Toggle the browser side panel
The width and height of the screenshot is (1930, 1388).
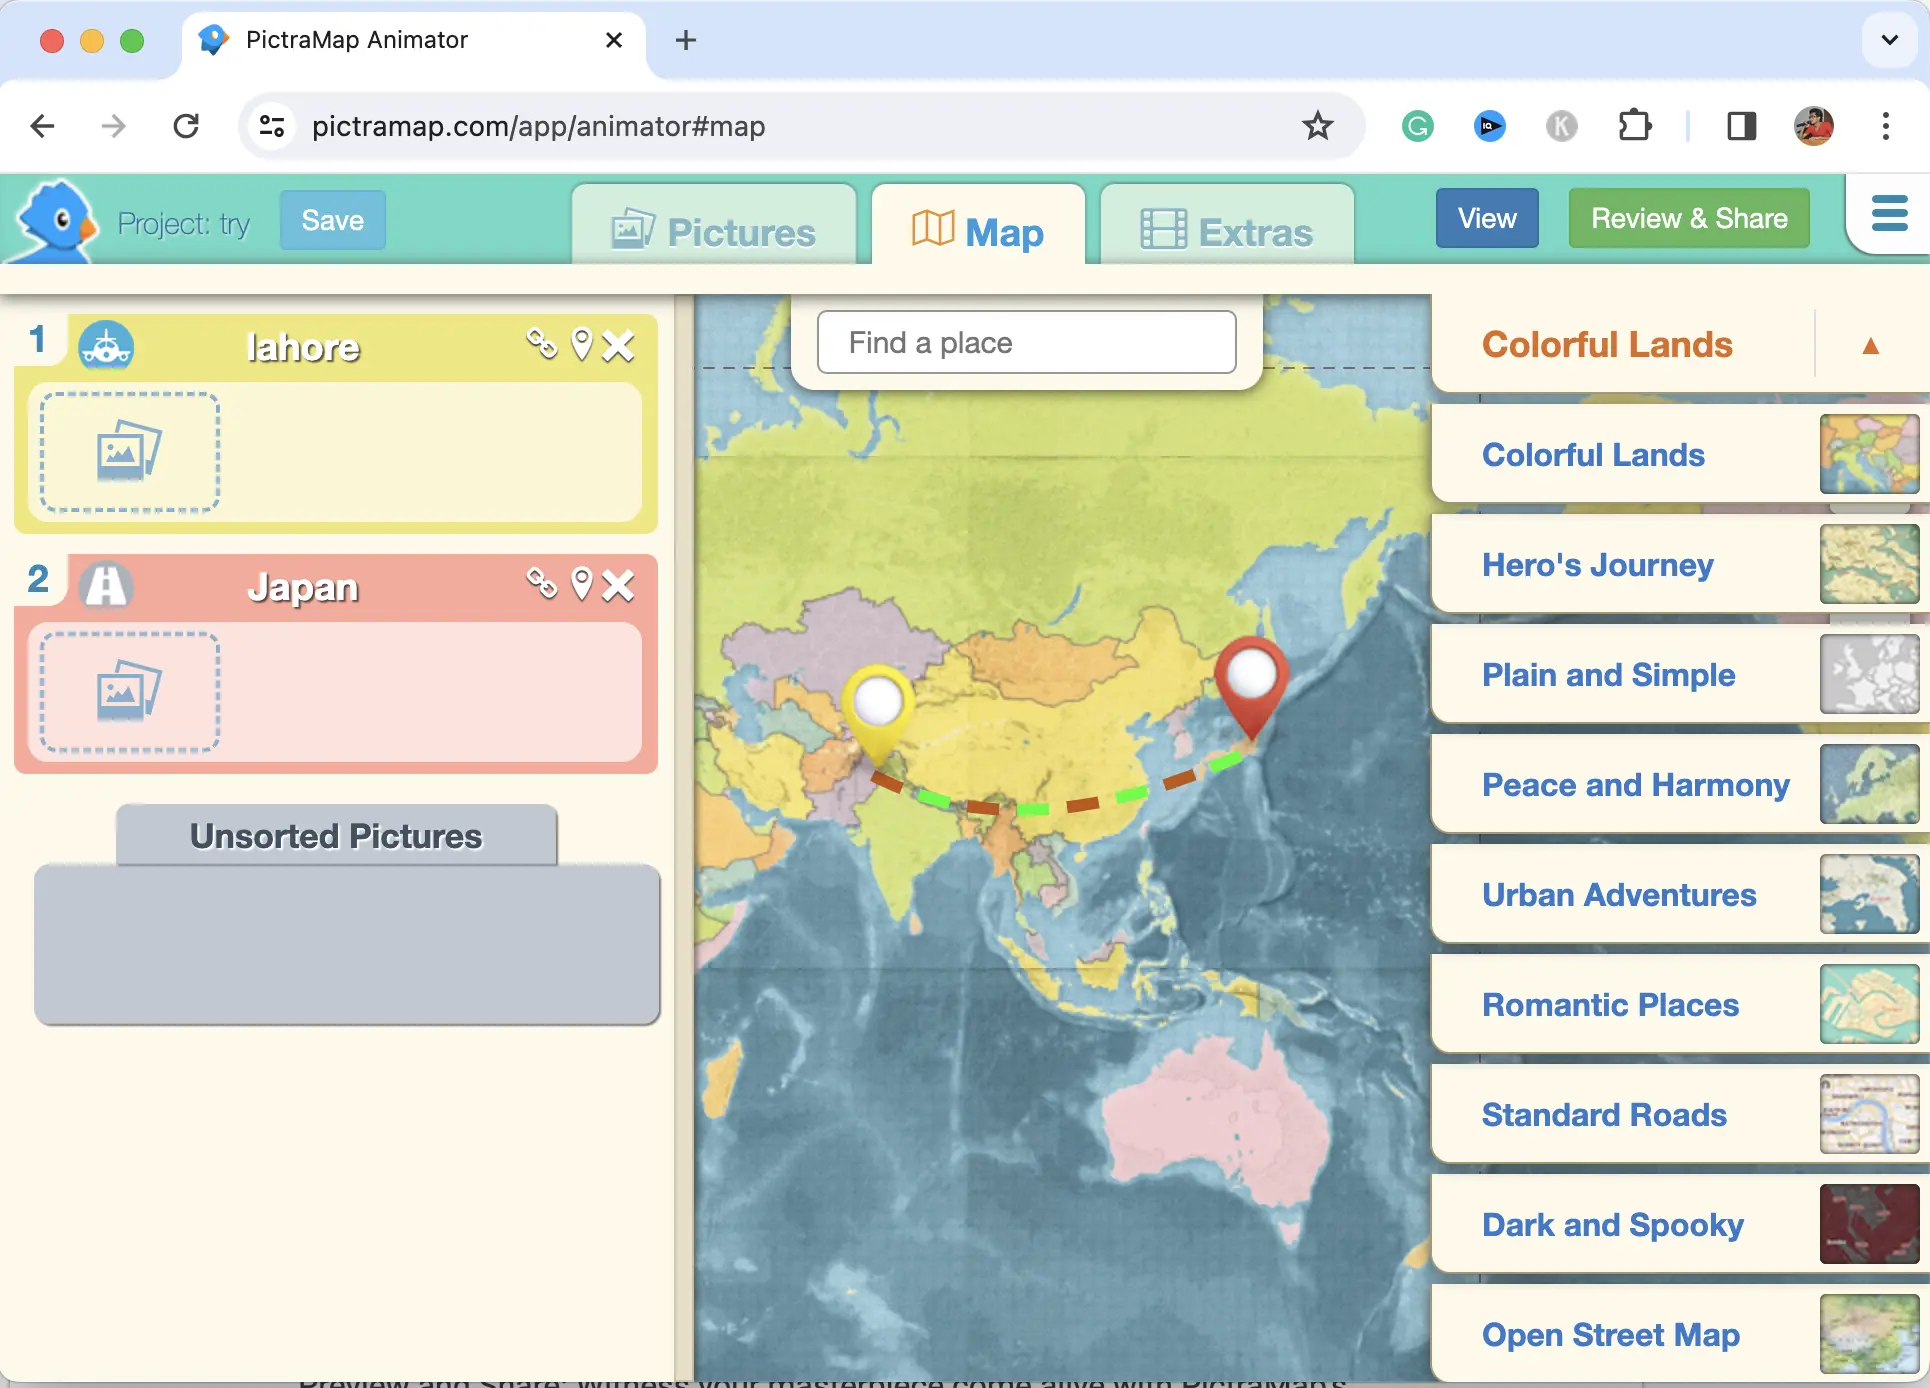click(1742, 126)
